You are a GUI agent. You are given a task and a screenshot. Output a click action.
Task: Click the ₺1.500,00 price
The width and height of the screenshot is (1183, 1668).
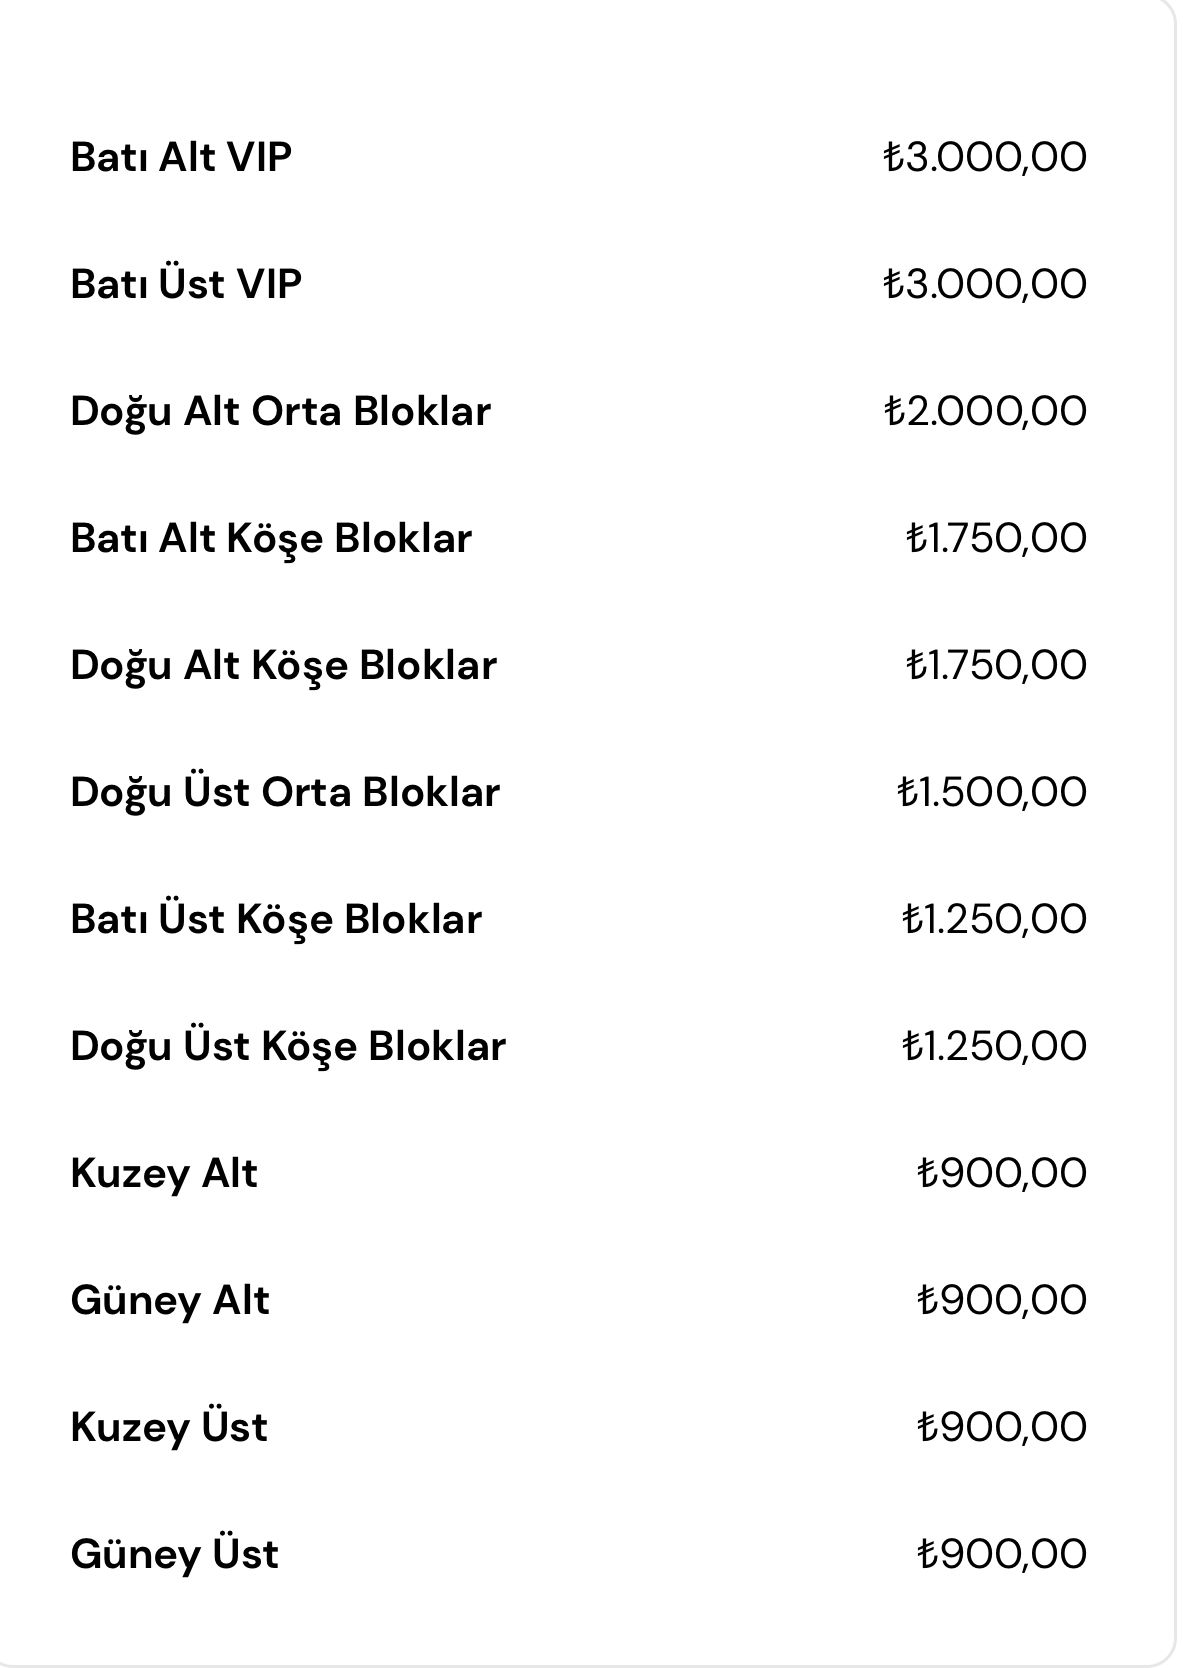(992, 793)
